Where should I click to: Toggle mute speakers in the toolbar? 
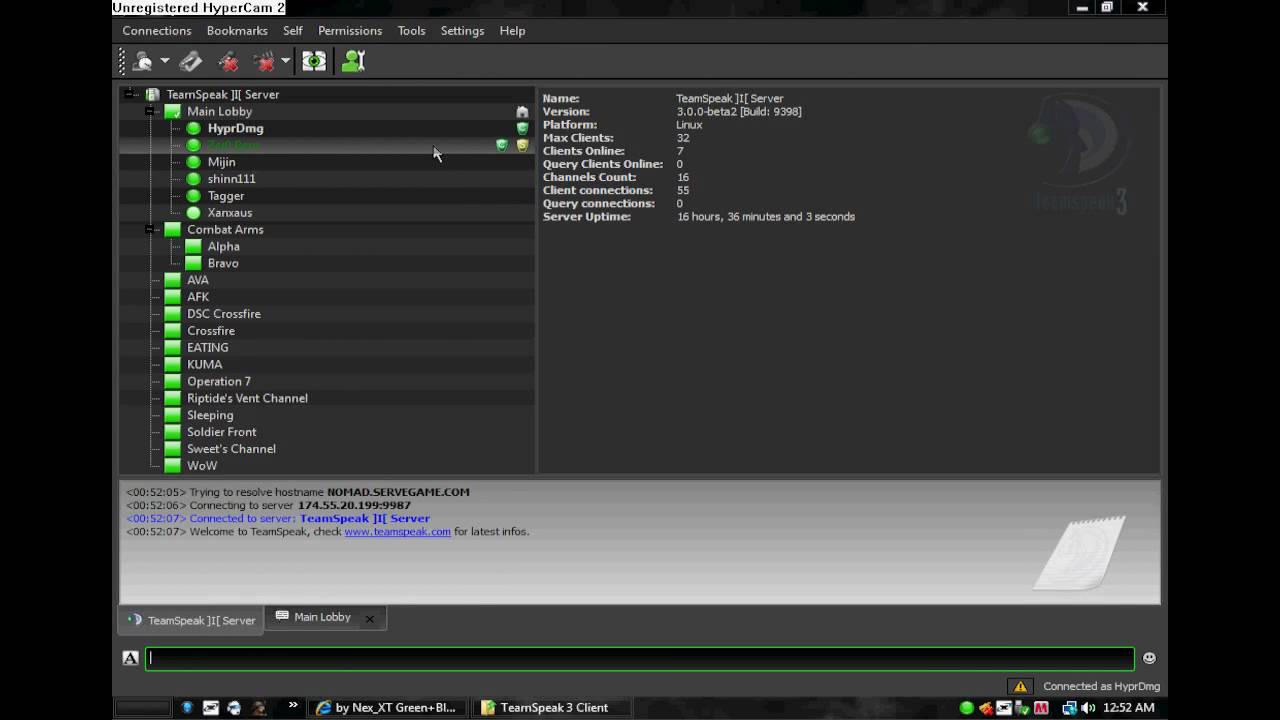[265, 62]
